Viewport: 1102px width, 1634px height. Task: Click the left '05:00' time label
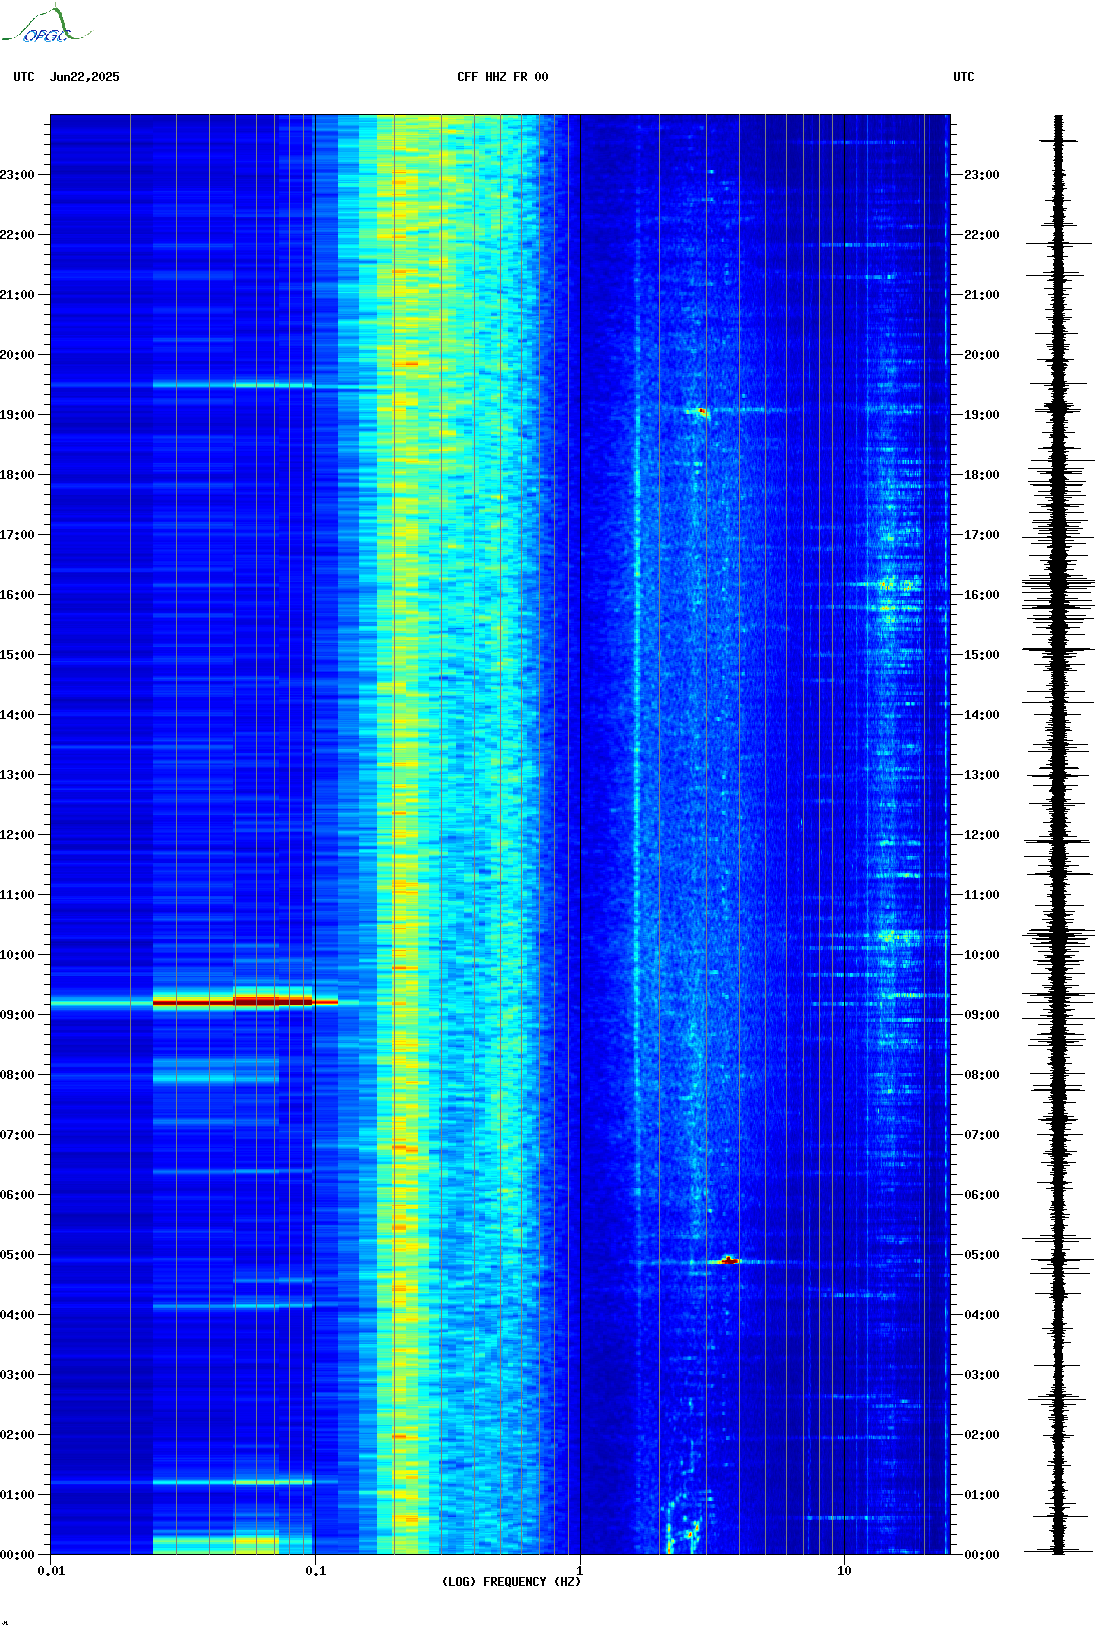(x=17, y=1255)
